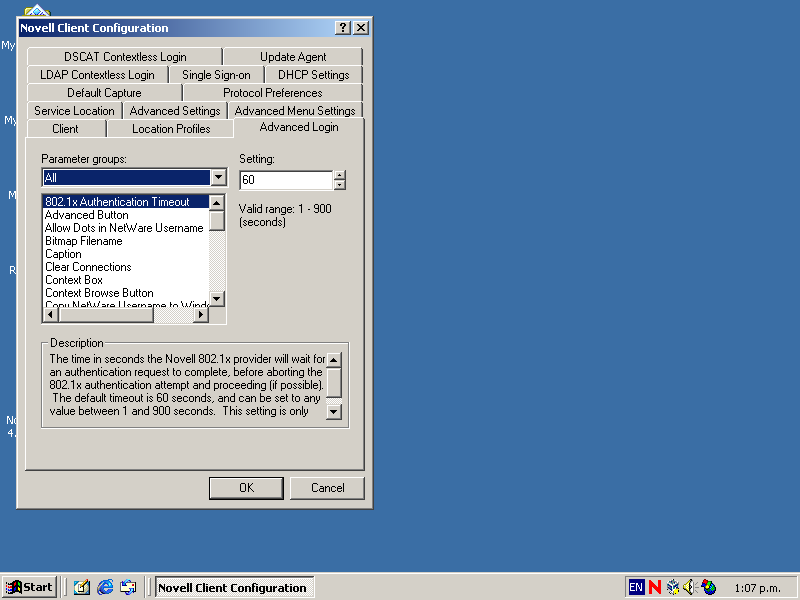The width and height of the screenshot is (800, 600).
Task: Expand the Parameter groups dropdown arrow
Action: (218, 177)
